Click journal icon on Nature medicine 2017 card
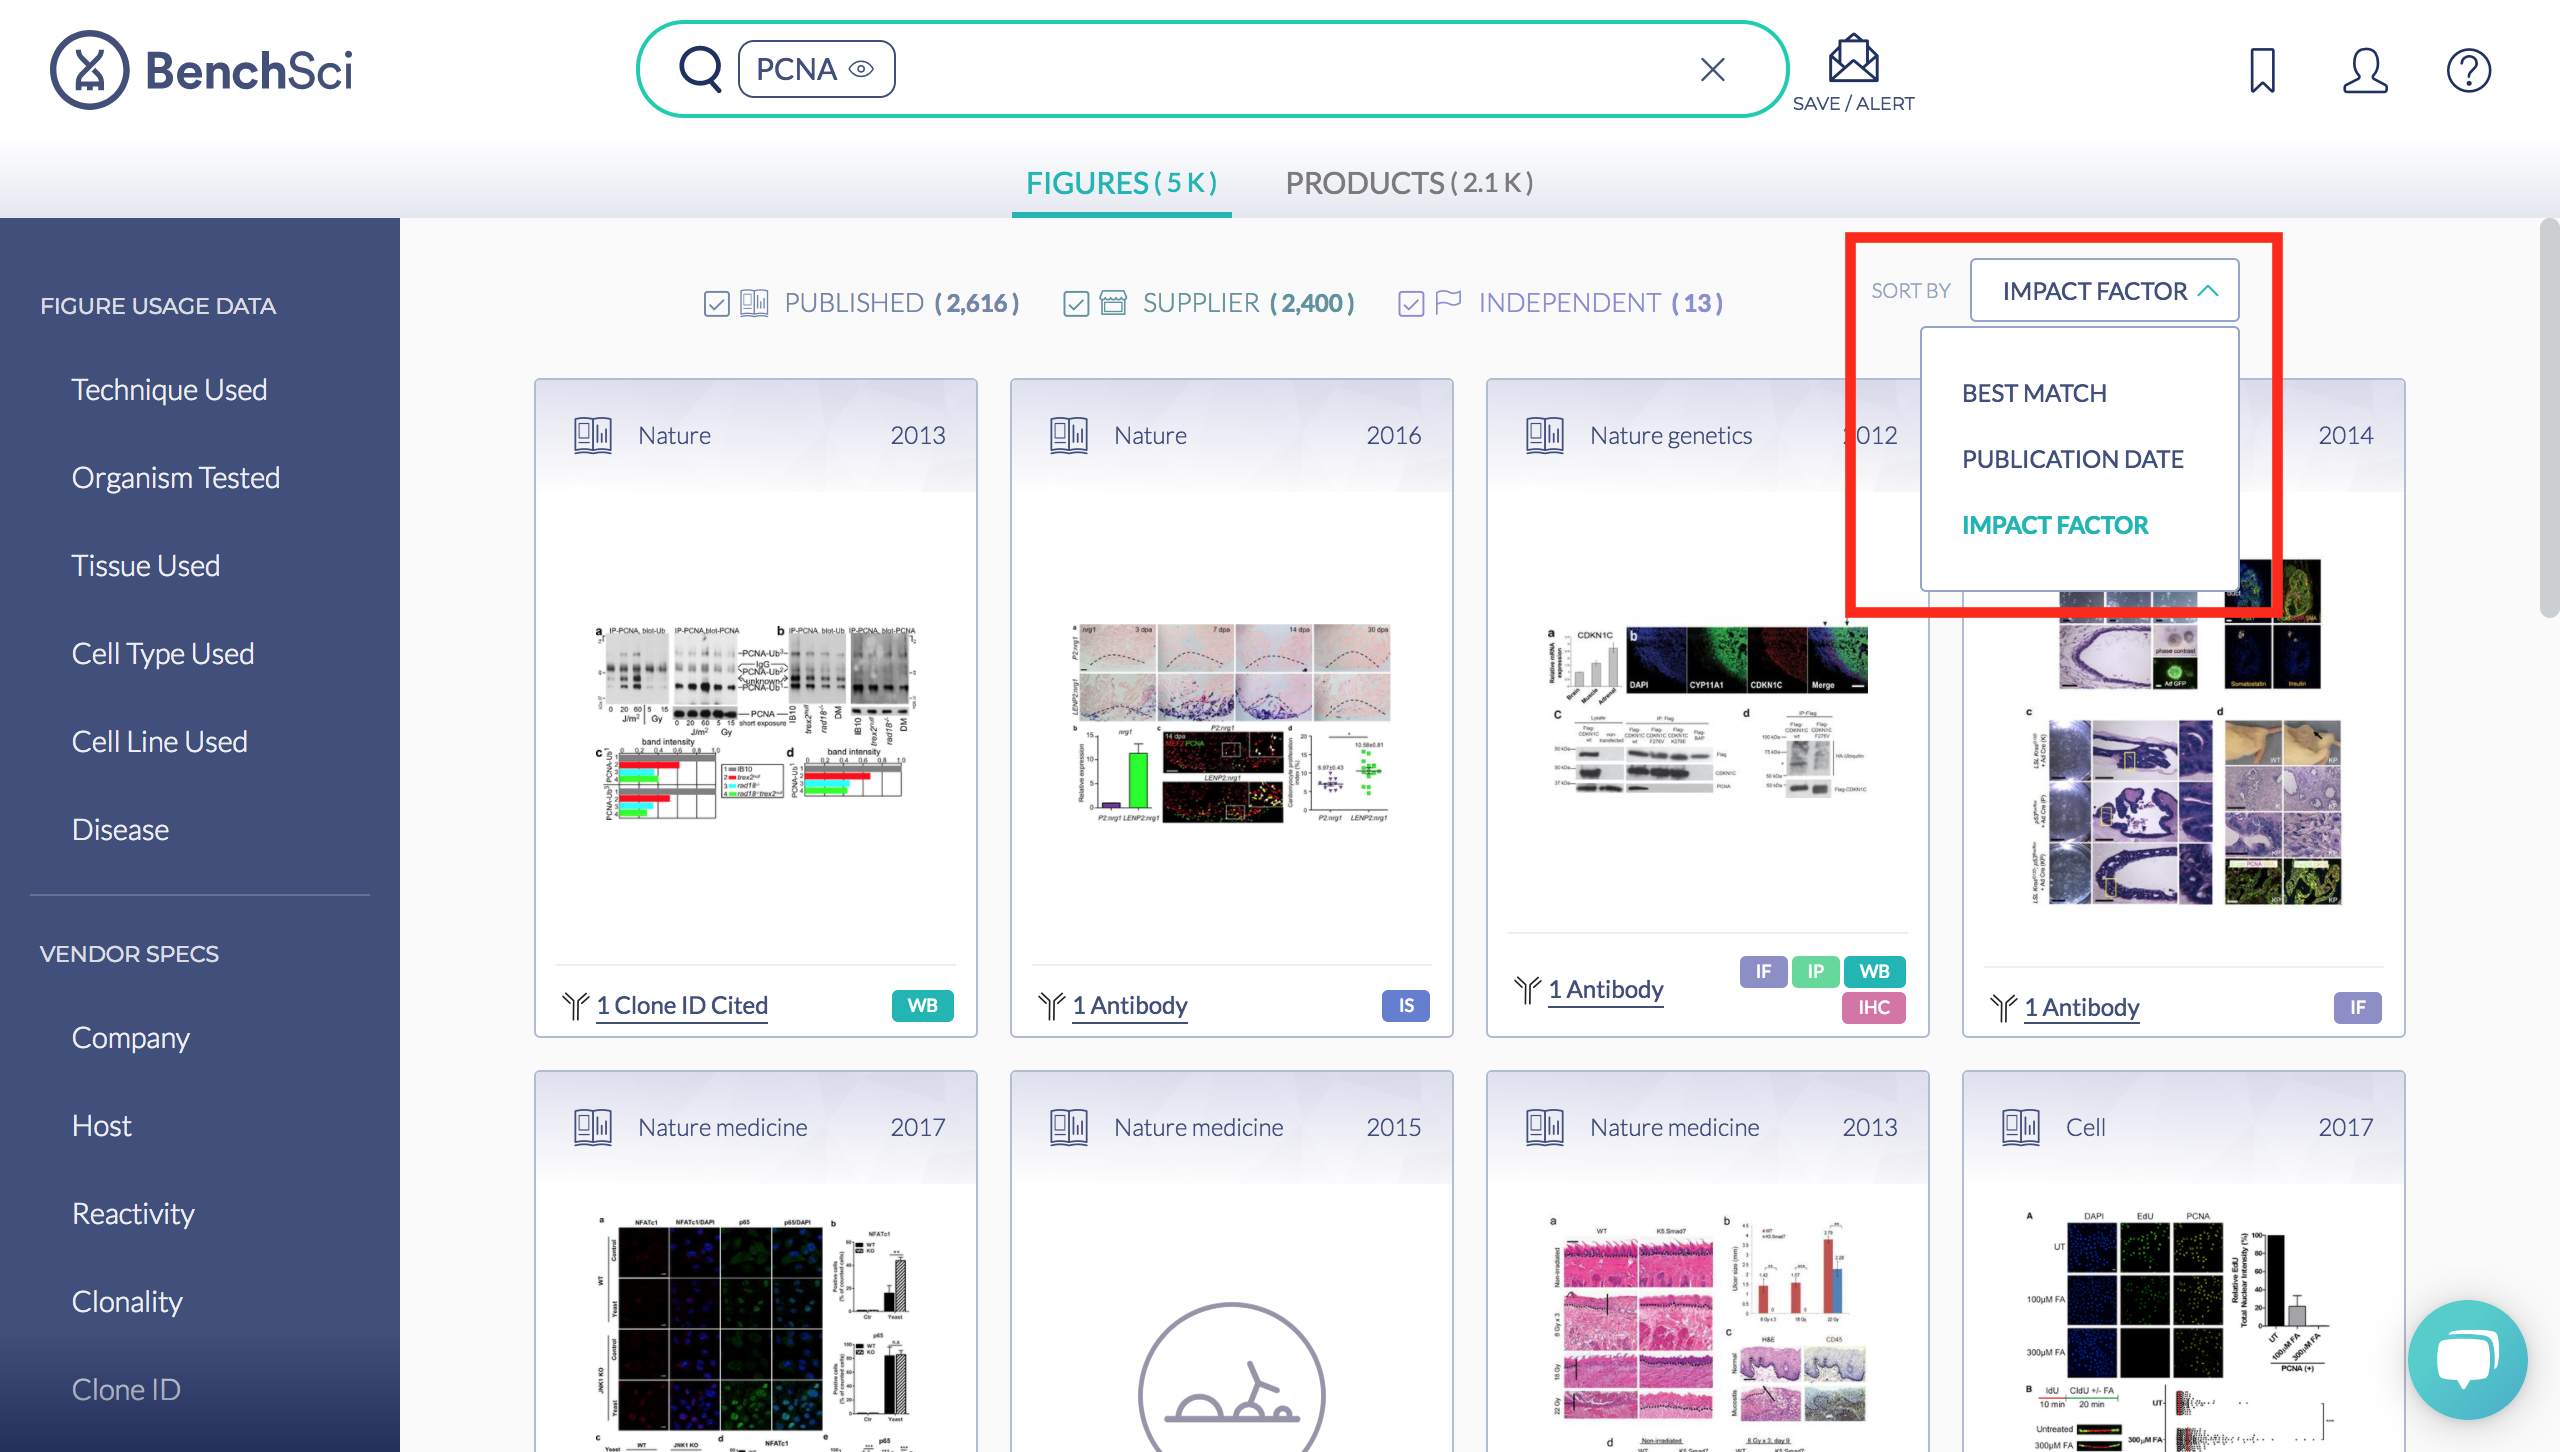The image size is (2560, 1452). tap(593, 1127)
